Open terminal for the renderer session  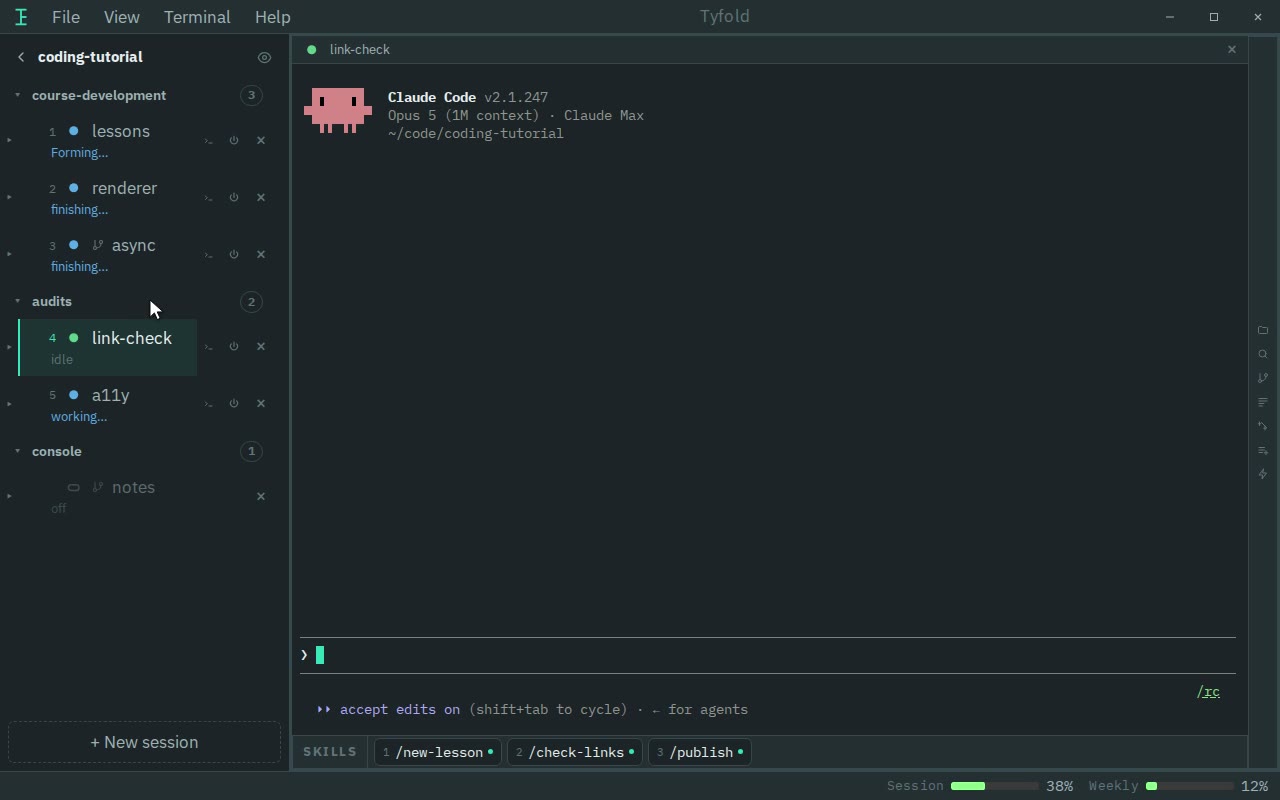pos(208,198)
